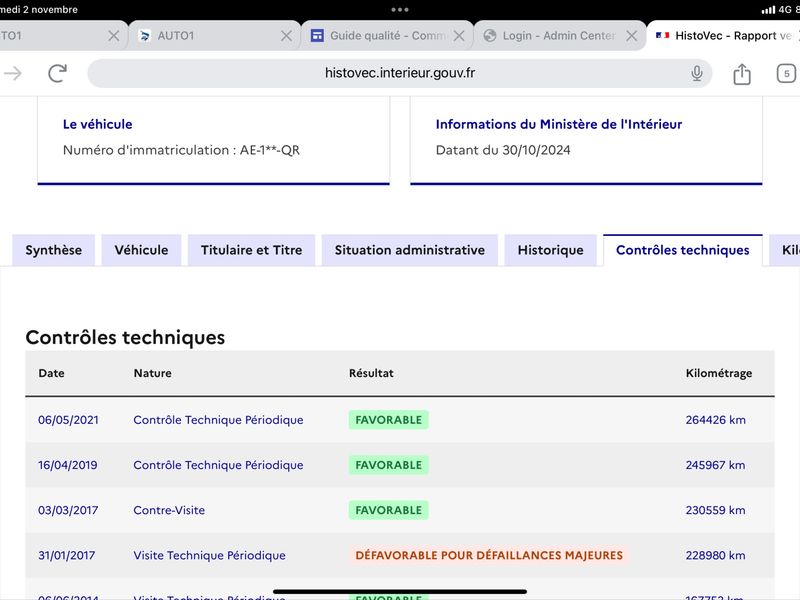Click Contrôle Technique Périodique on 06/05/2021 row

[218, 420]
